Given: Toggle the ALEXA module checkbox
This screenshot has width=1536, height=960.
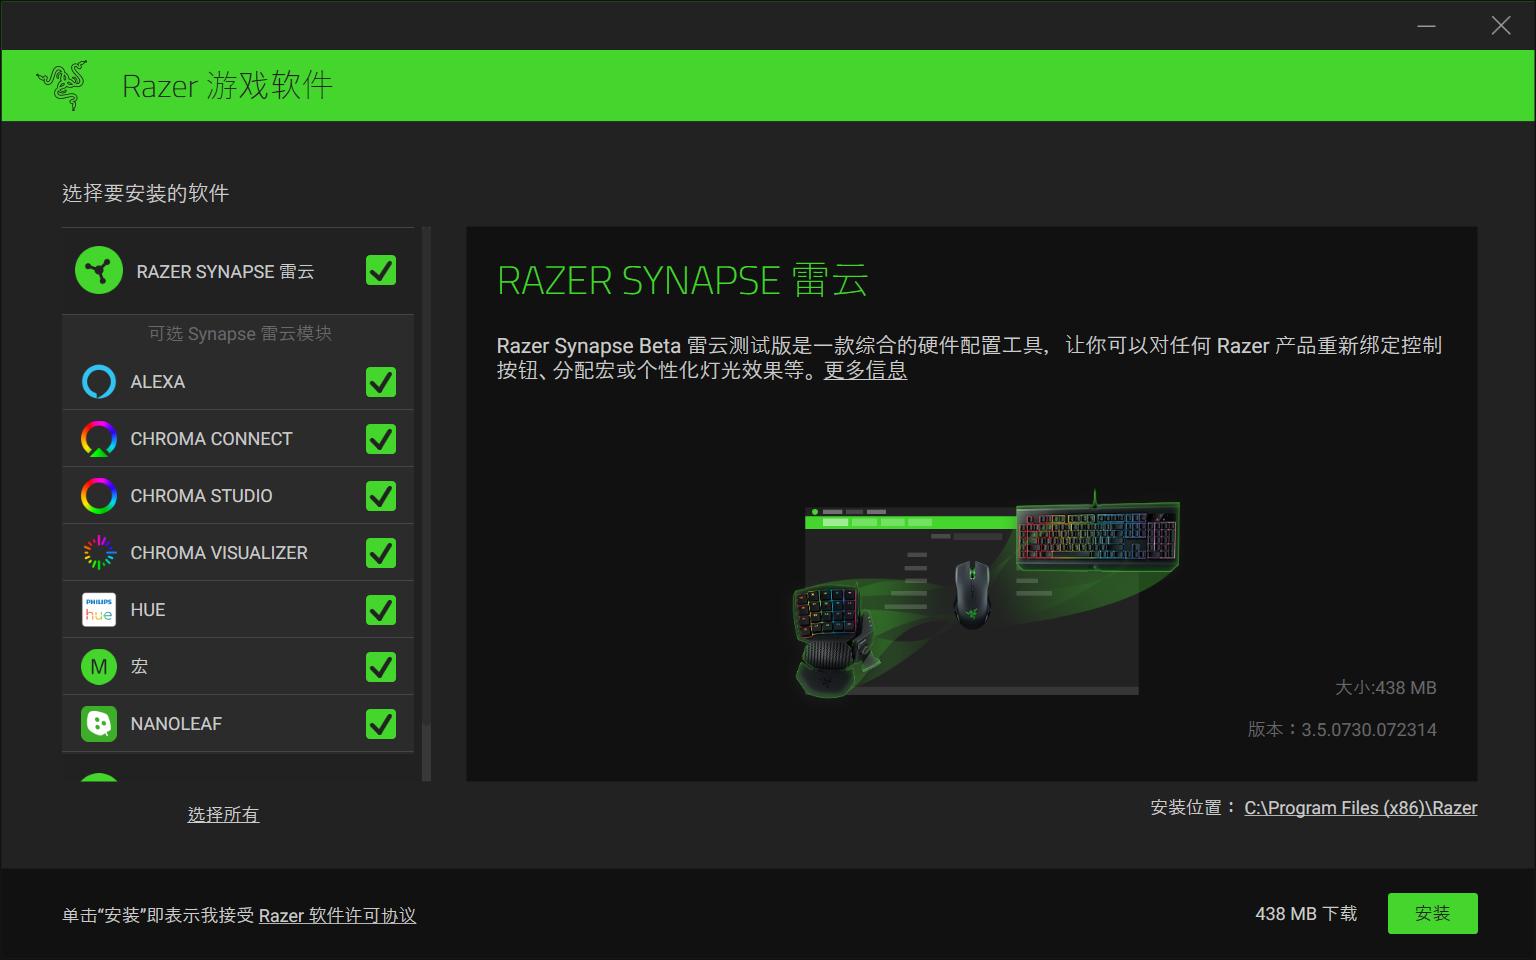Looking at the screenshot, I should (x=380, y=381).
